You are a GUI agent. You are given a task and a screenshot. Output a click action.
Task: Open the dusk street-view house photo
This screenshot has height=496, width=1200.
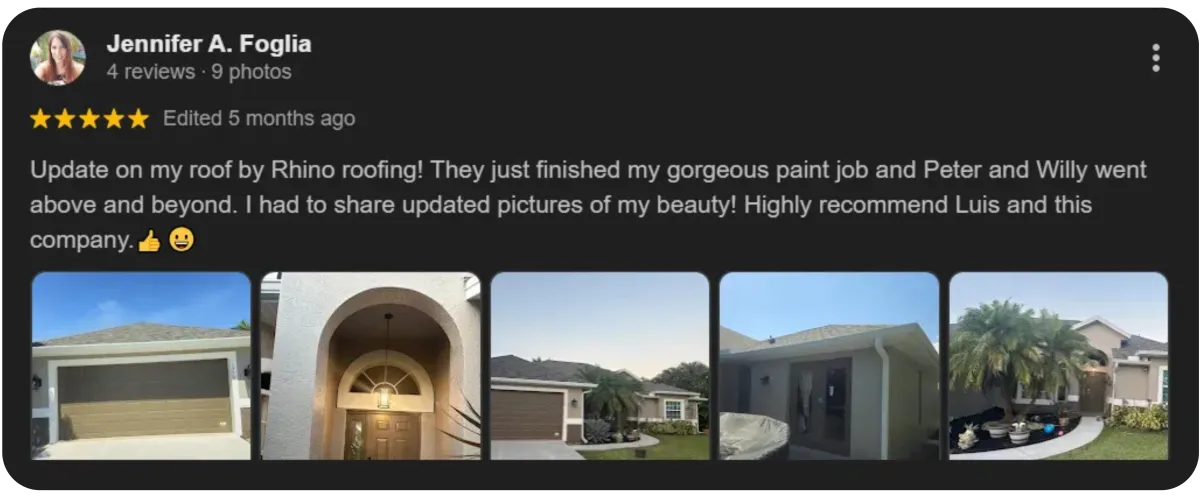tap(600, 366)
